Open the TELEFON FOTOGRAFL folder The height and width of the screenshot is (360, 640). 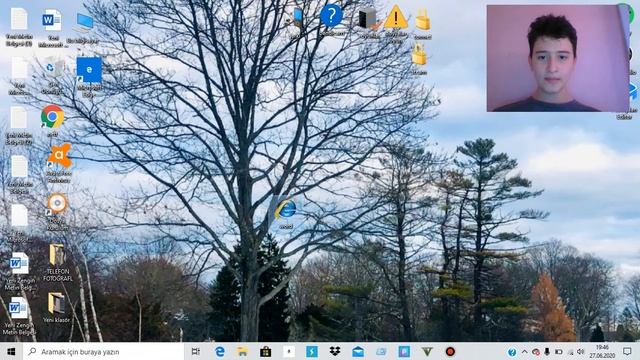pos(57,255)
